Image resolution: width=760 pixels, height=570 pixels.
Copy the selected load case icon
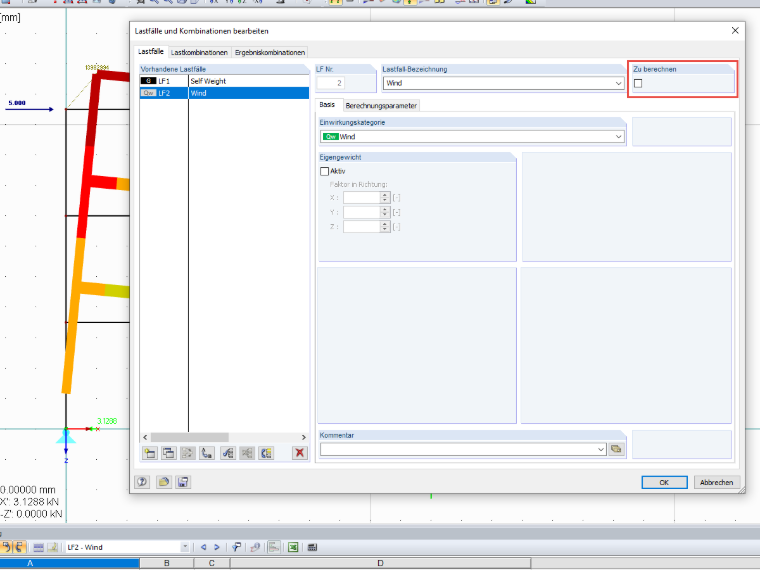(x=169, y=453)
